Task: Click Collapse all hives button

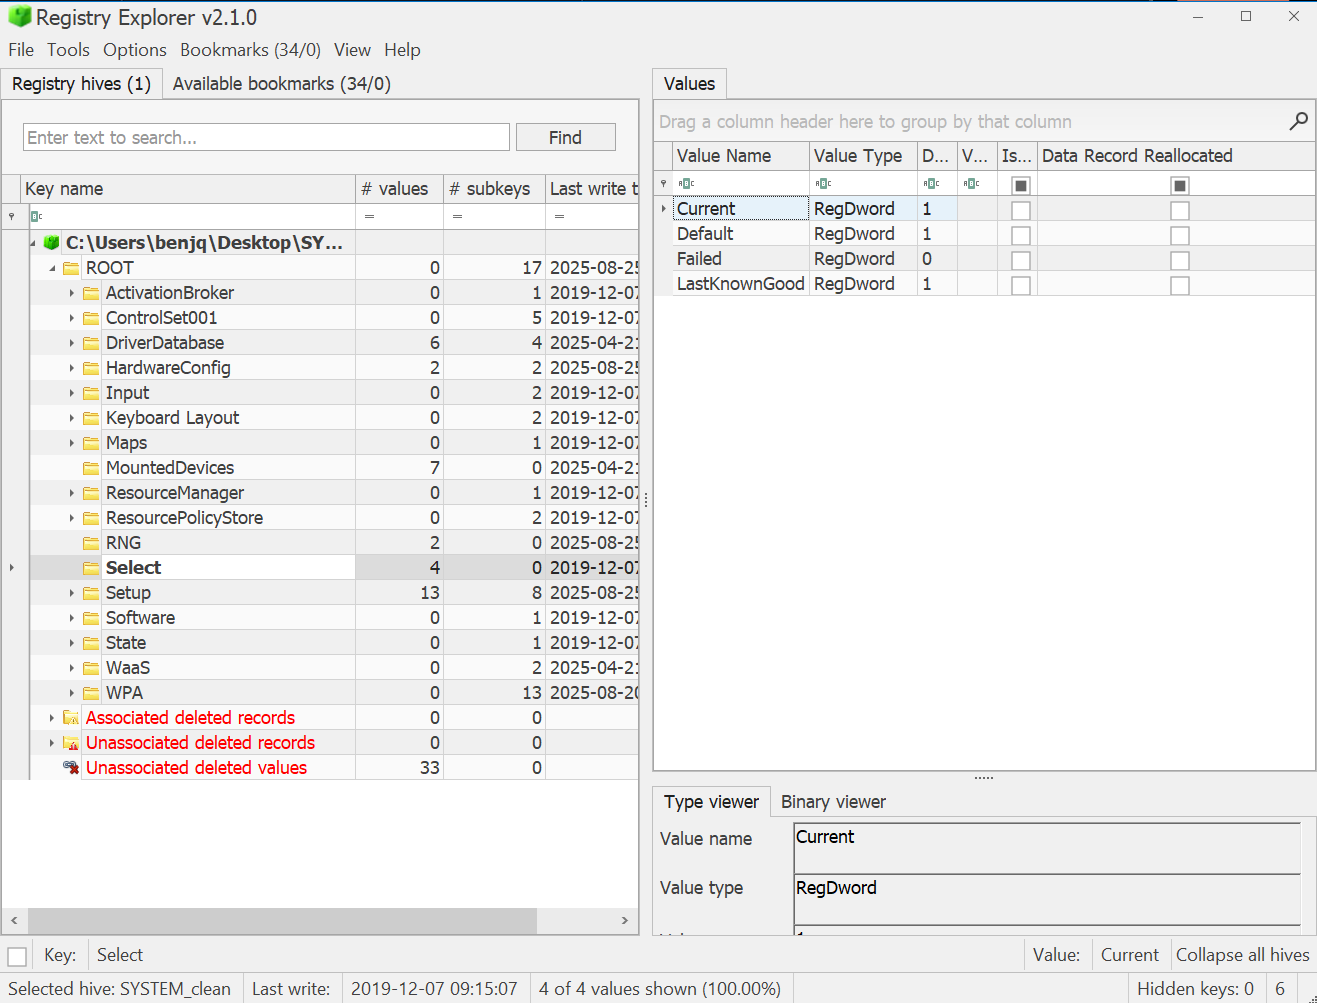Action: click(x=1242, y=955)
